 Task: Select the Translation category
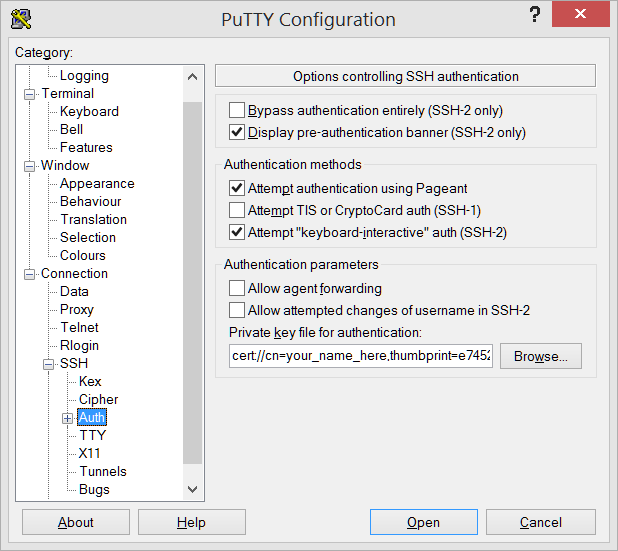click(x=94, y=220)
